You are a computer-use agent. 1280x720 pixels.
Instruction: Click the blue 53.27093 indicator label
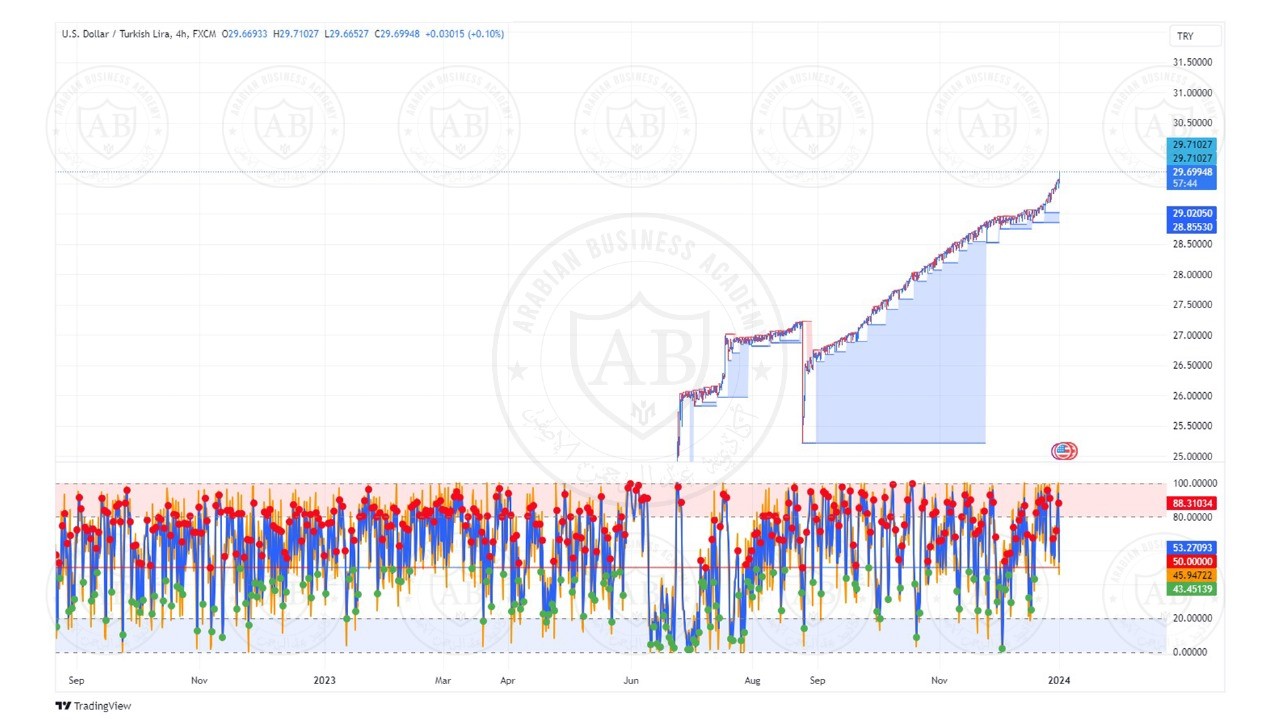point(1192,548)
